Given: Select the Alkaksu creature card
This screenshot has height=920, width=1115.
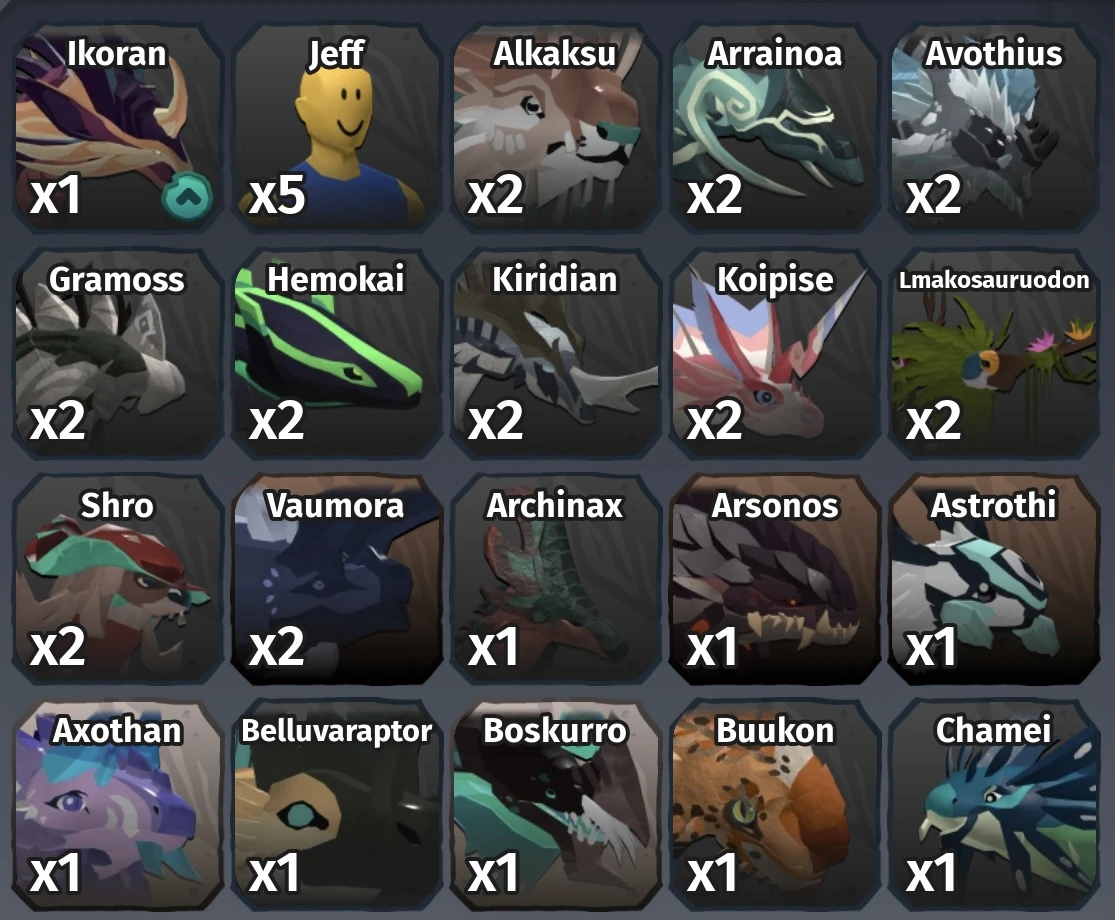Looking at the screenshot, I should pos(555,127).
